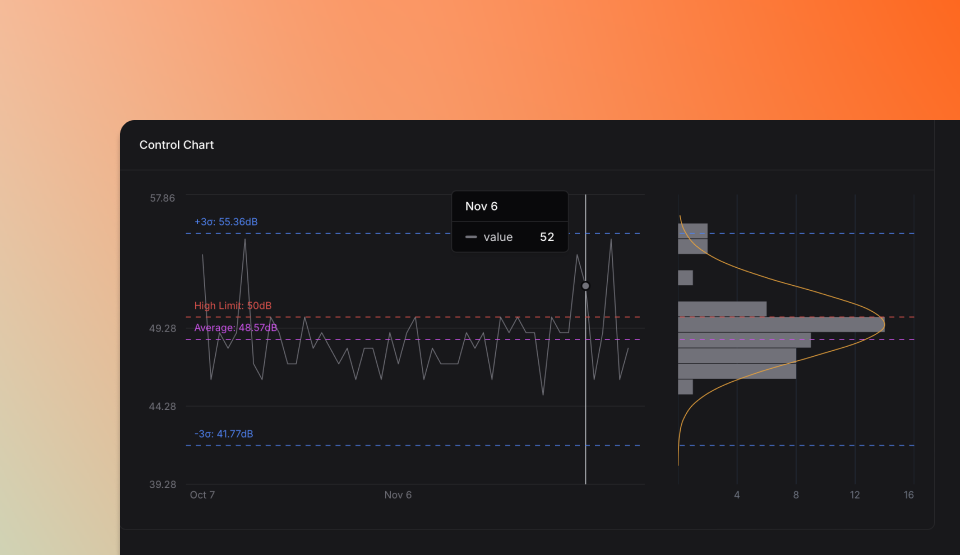Click the Nov 6 tooltip header

481,206
